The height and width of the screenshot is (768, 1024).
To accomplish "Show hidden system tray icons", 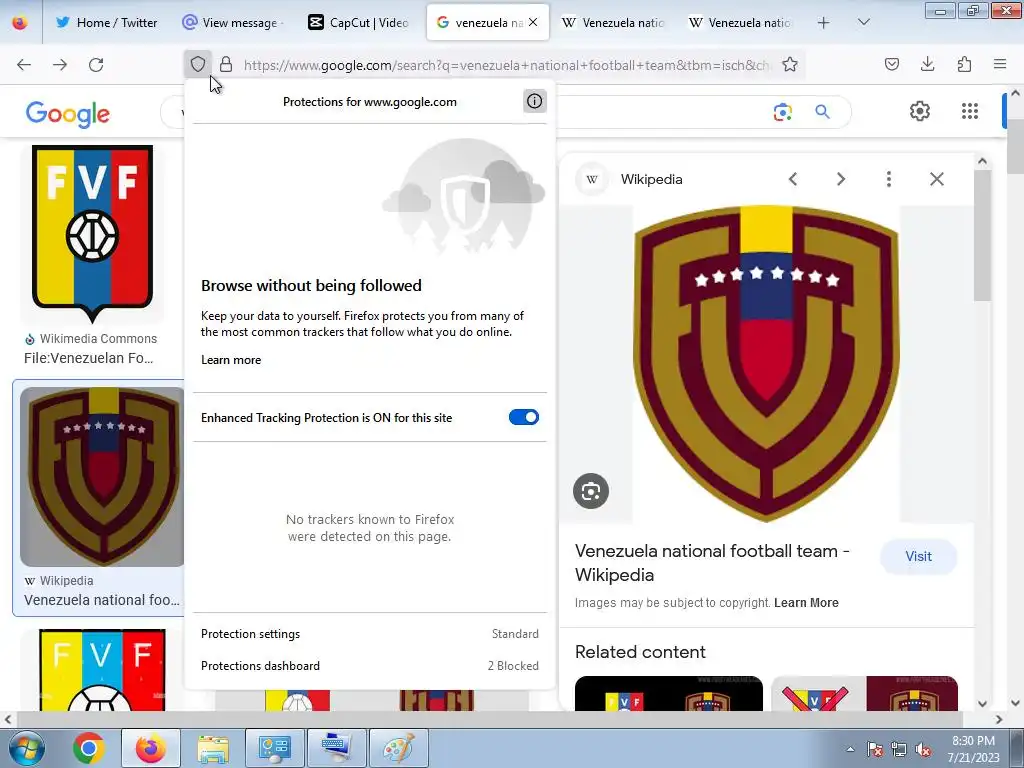I will [x=850, y=749].
